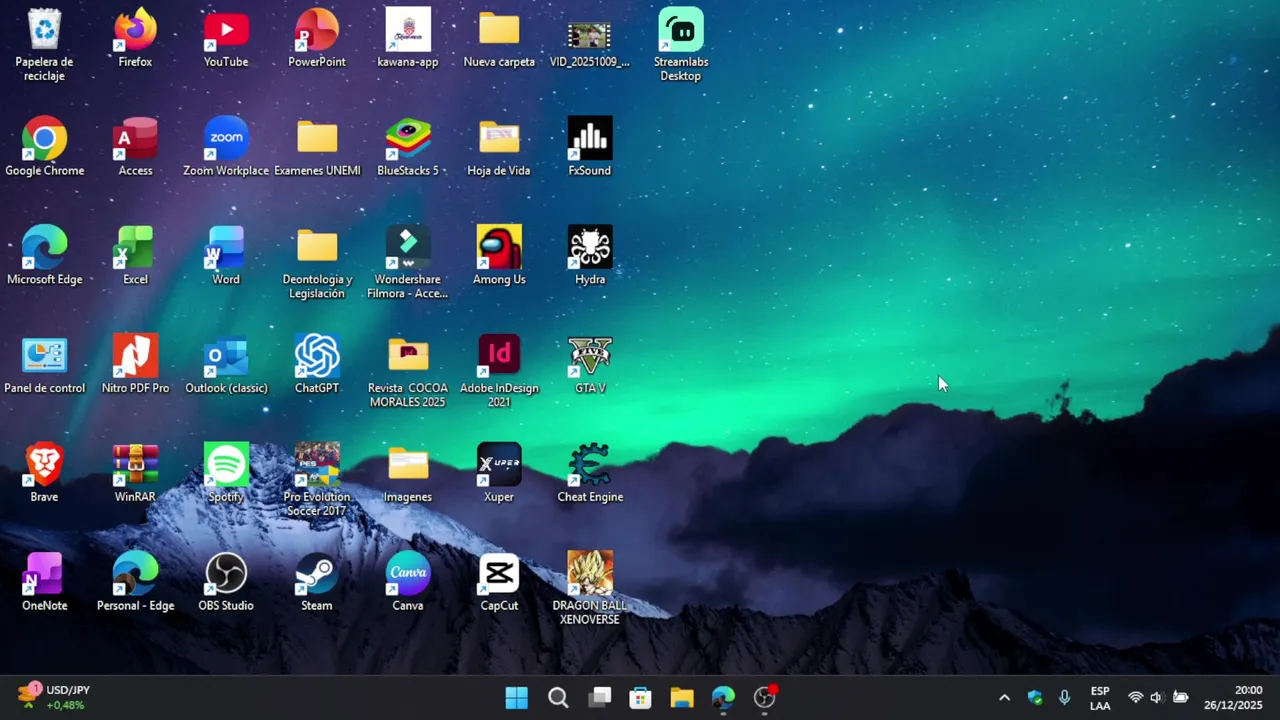Open File Explorer from the taskbar
Viewport: 1280px width, 720px height.
[682, 698]
